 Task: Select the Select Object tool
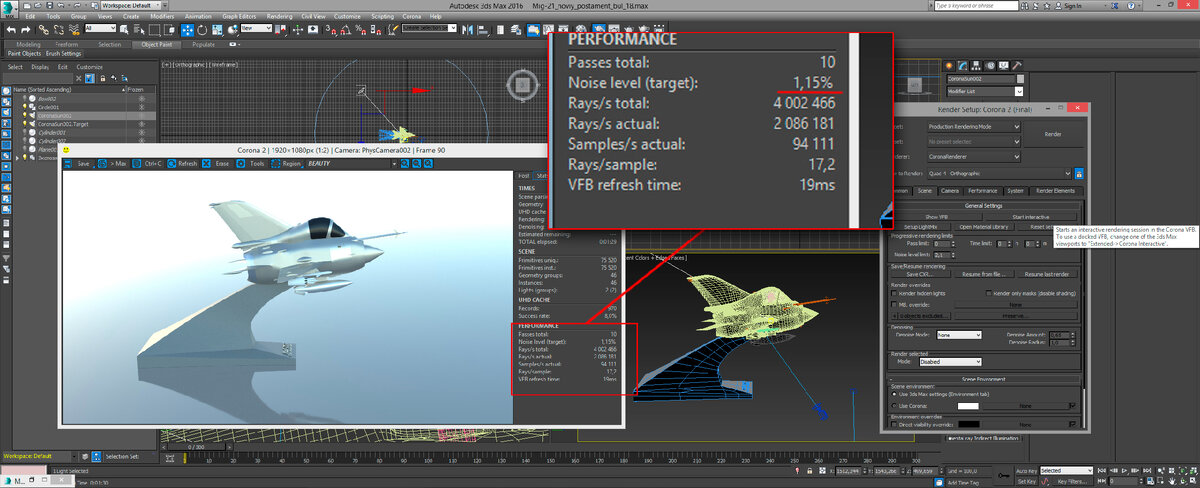[x=124, y=30]
